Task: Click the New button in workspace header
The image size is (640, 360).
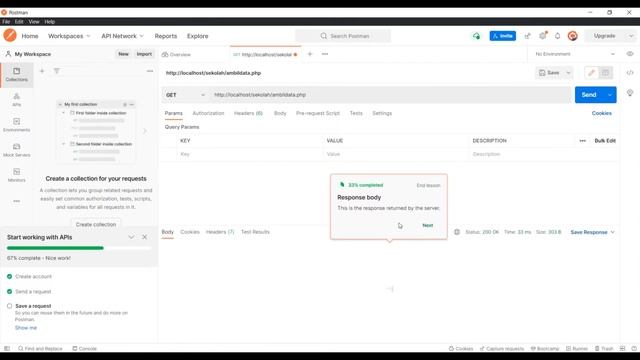Action: (123, 54)
